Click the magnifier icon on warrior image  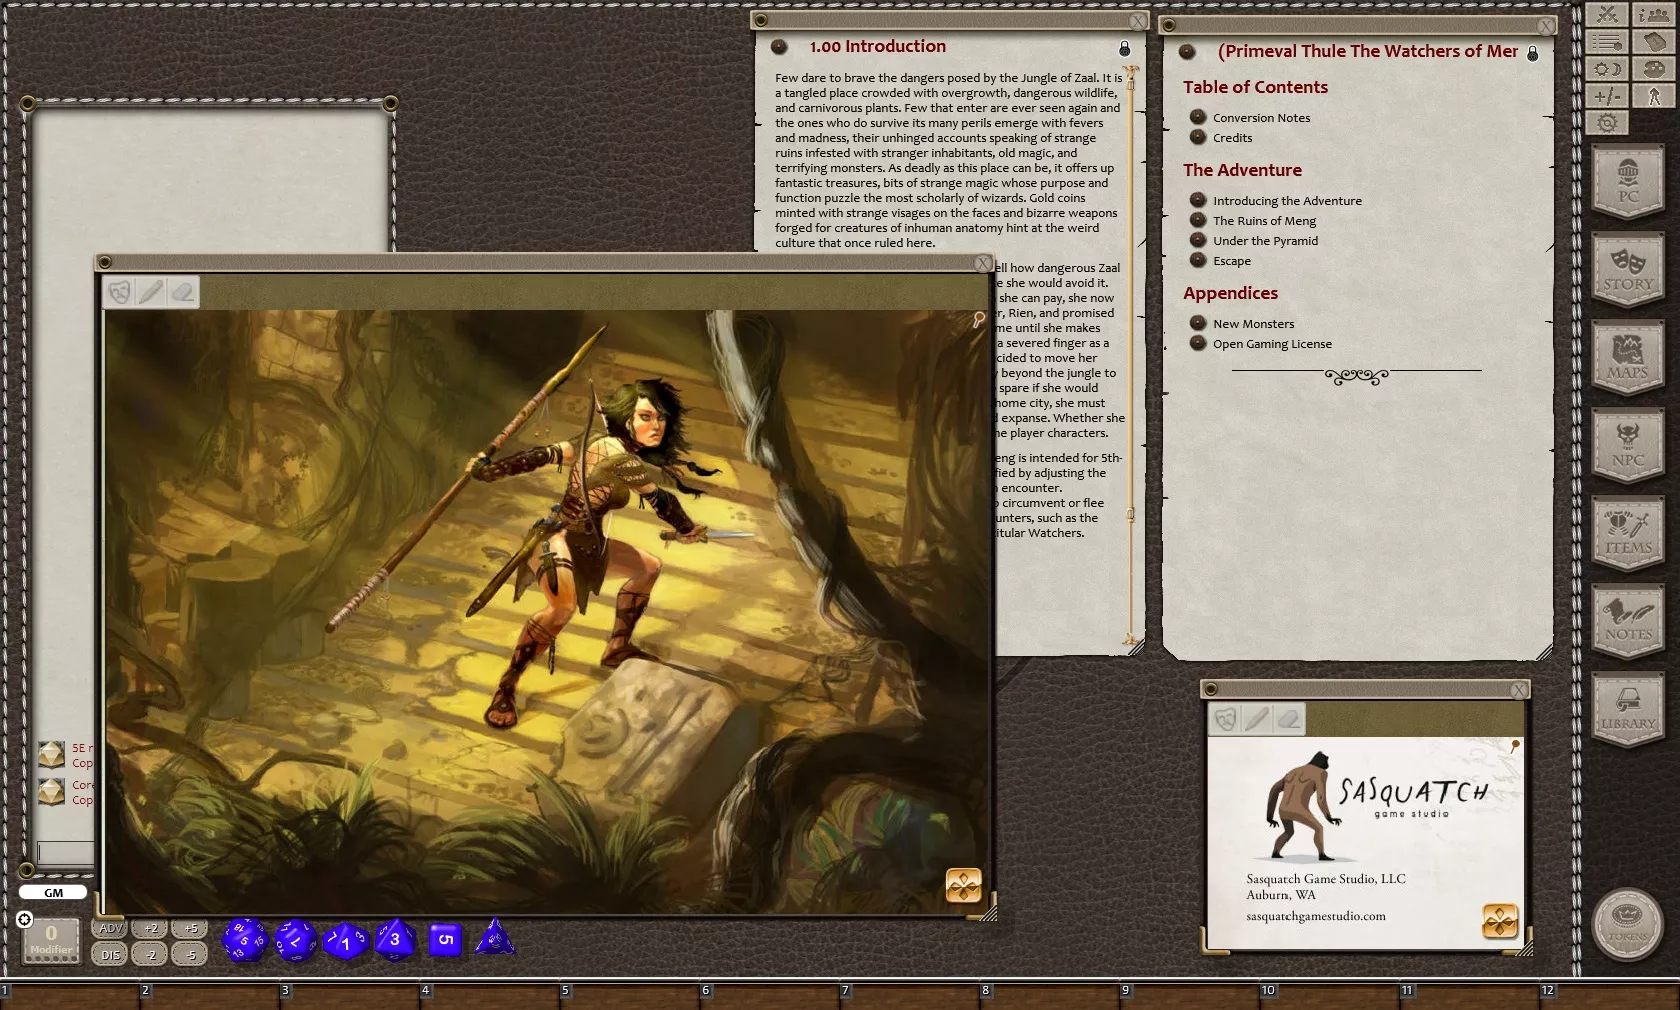pyautogui.click(x=978, y=320)
